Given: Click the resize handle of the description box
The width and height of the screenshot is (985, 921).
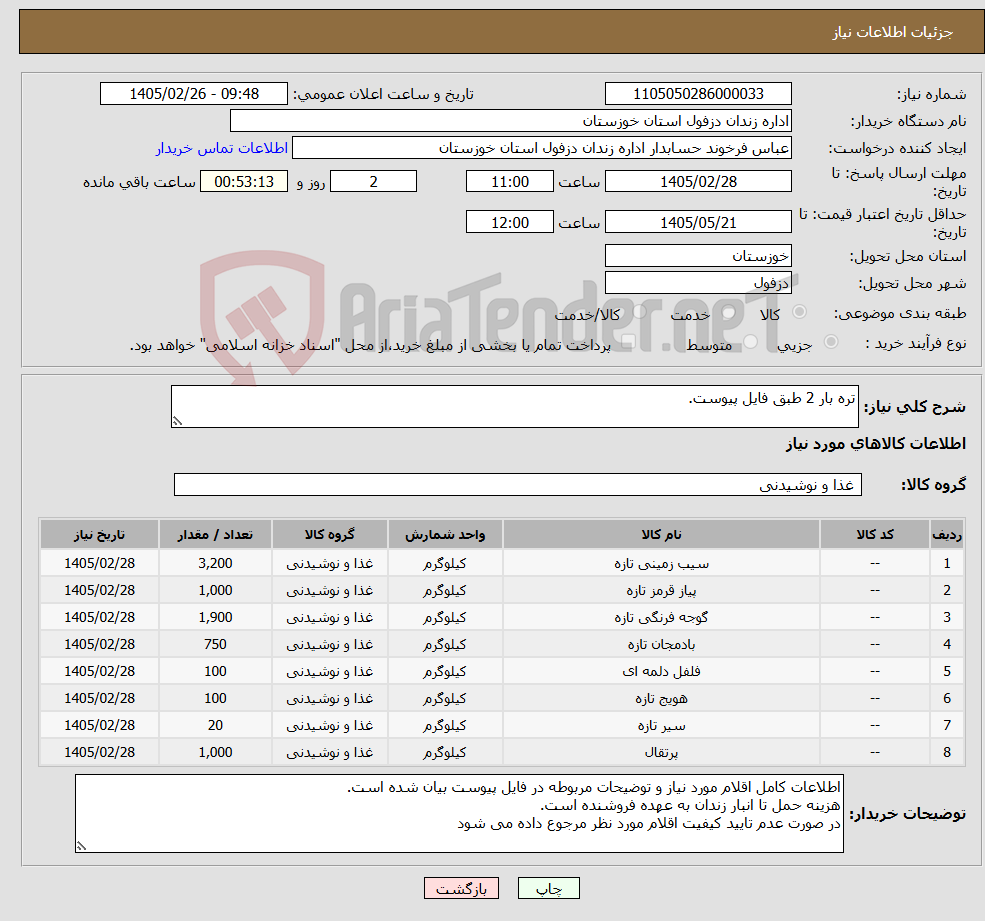Looking at the screenshot, I should 177,422.
